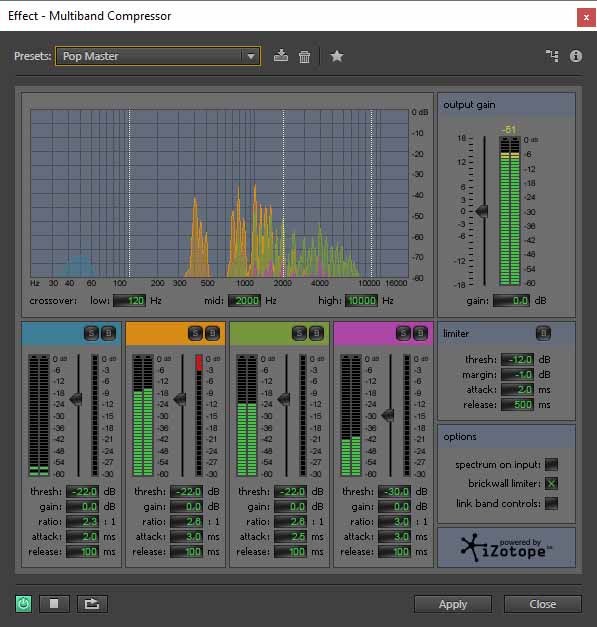Click the output gain slider handle
Image resolution: width=597 pixels, height=627 pixels.
coord(482,211)
